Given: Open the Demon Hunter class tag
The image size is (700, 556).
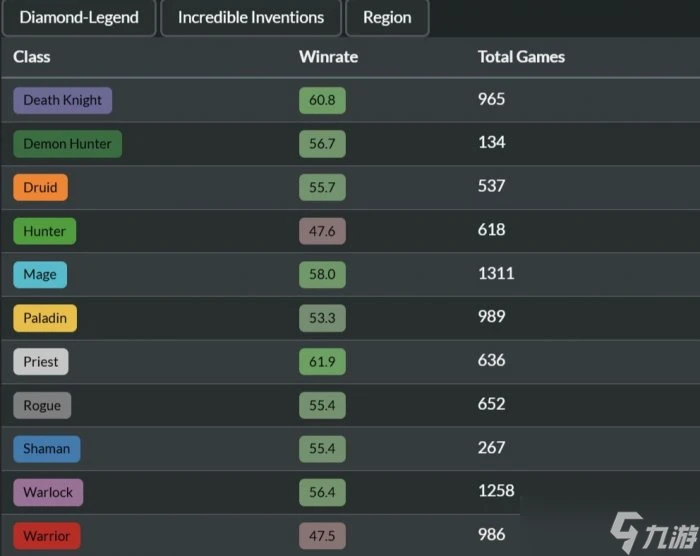Looking at the screenshot, I should point(67,144).
